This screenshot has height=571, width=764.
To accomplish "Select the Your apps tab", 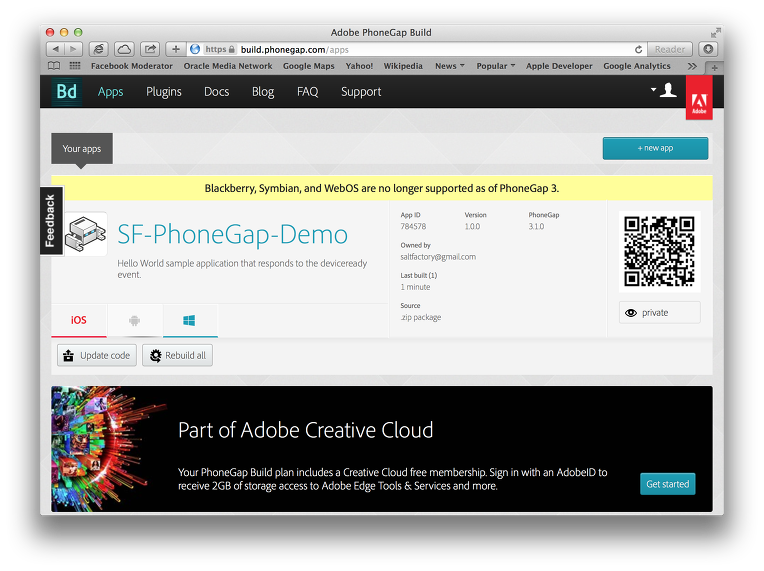I will [x=82, y=149].
